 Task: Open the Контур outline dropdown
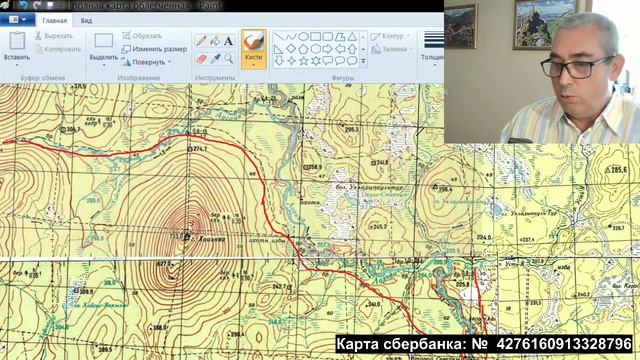tap(391, 36)
